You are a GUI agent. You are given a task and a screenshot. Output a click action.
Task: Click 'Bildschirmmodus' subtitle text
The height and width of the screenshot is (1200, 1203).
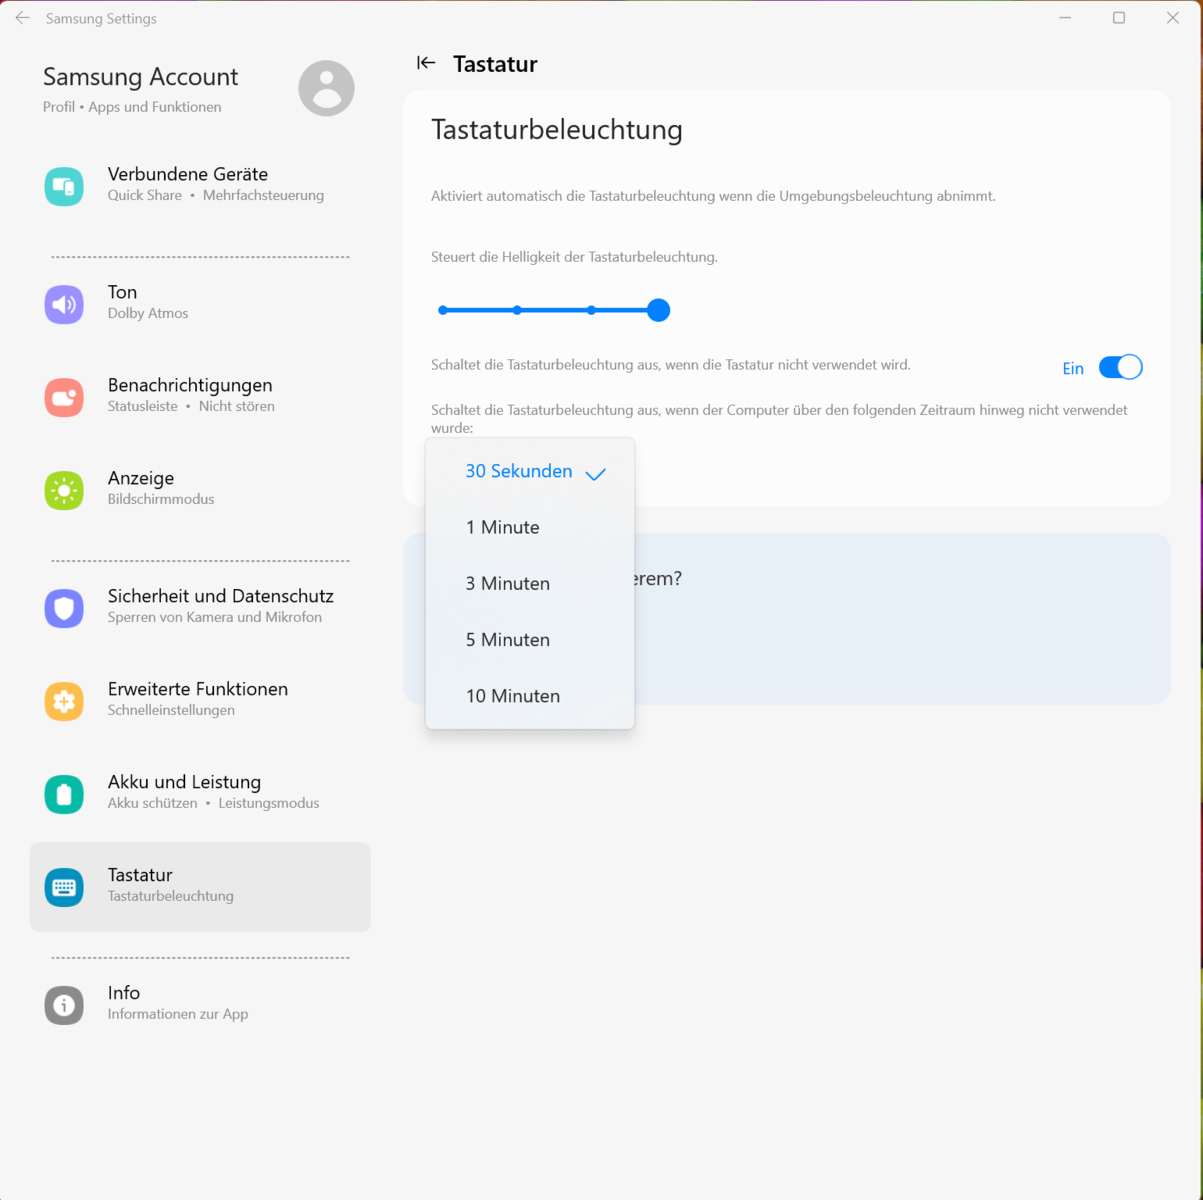[x=161, y=500]
